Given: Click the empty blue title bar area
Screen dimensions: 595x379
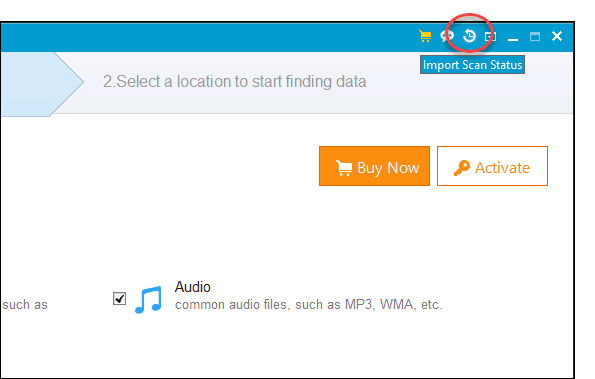Looking at the screenshot, I should point(209,37).
